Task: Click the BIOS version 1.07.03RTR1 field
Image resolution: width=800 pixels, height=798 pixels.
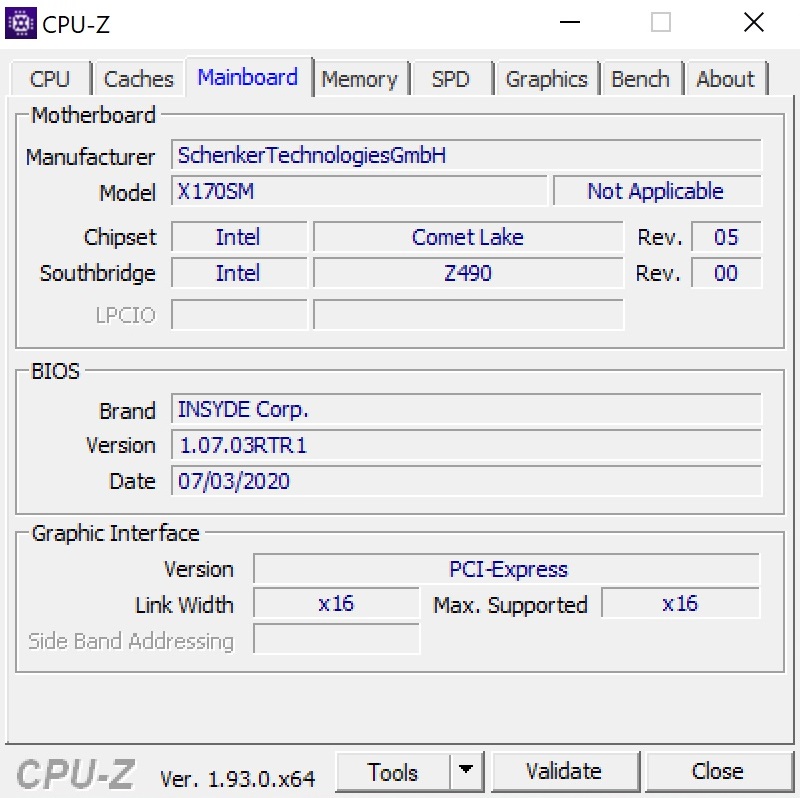Action: (466, 444)
